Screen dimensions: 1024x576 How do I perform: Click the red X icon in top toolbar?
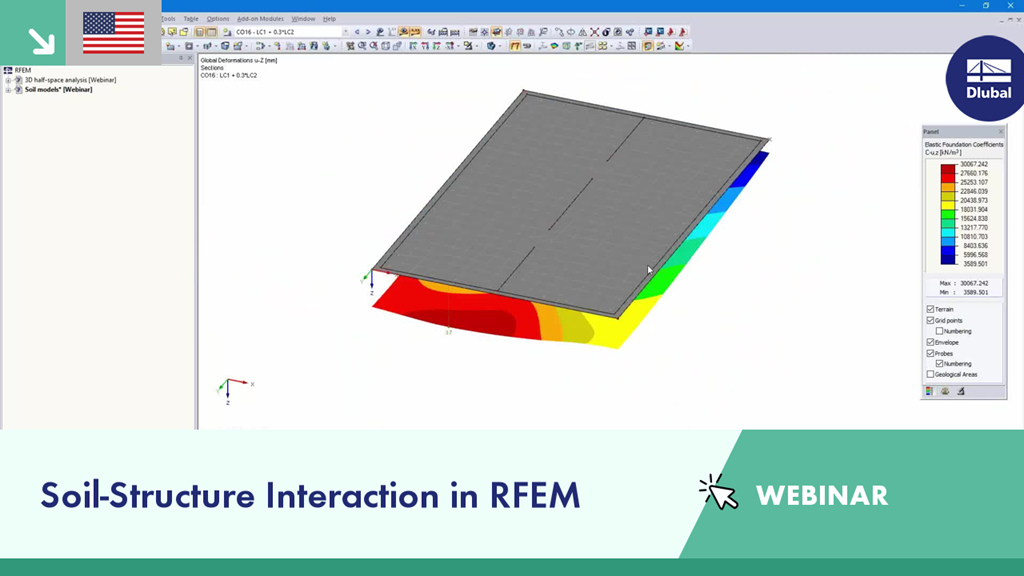(x=594, y=31)
